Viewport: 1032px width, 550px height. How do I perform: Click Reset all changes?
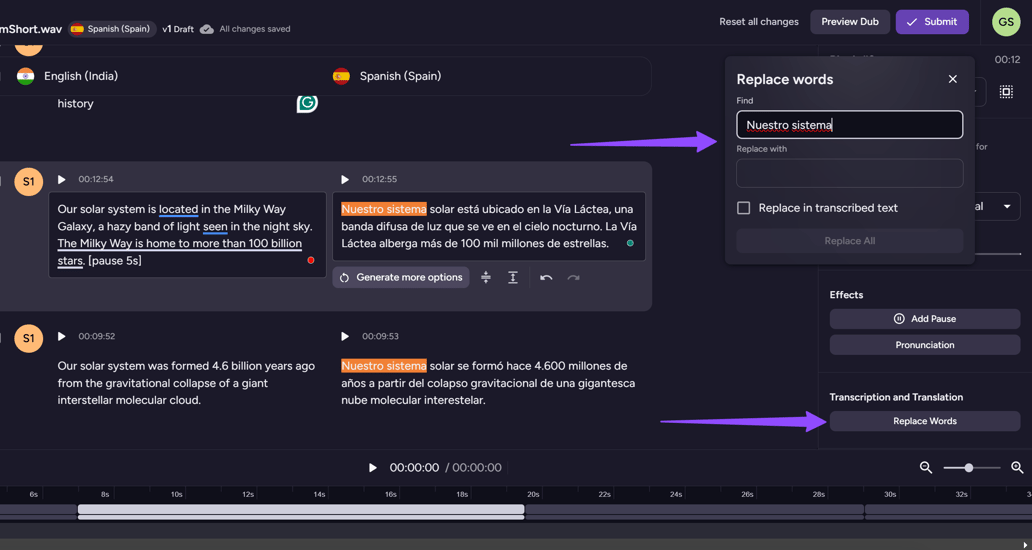758,22
